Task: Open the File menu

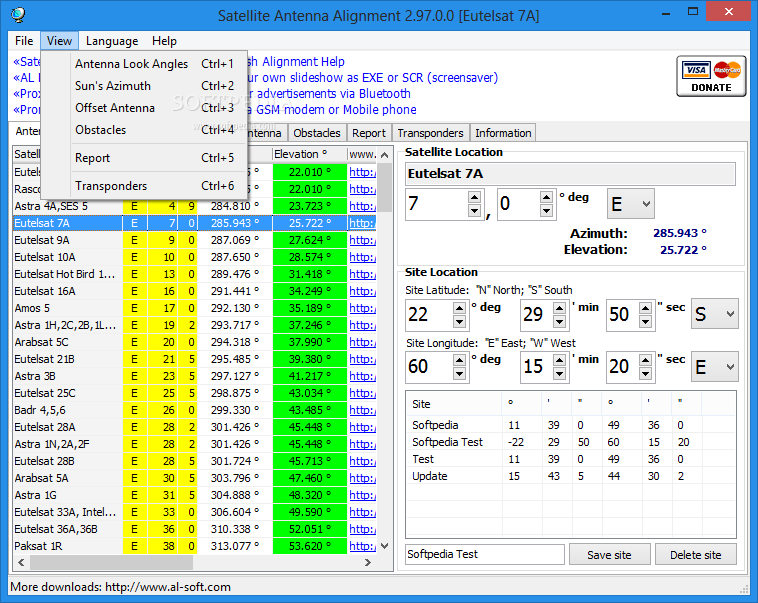Action: [x=24, y=41]
